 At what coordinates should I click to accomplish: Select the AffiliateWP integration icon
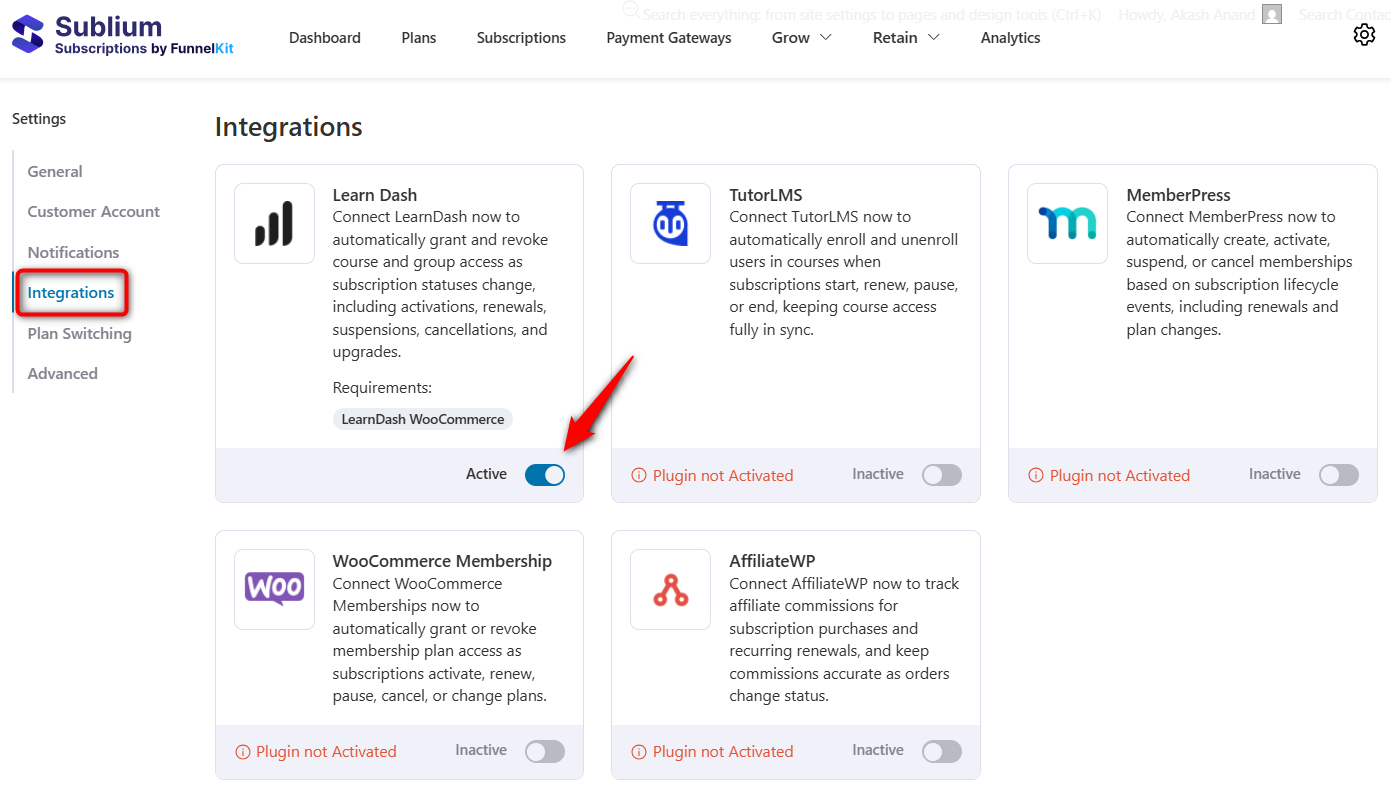[x=670, y=589]
